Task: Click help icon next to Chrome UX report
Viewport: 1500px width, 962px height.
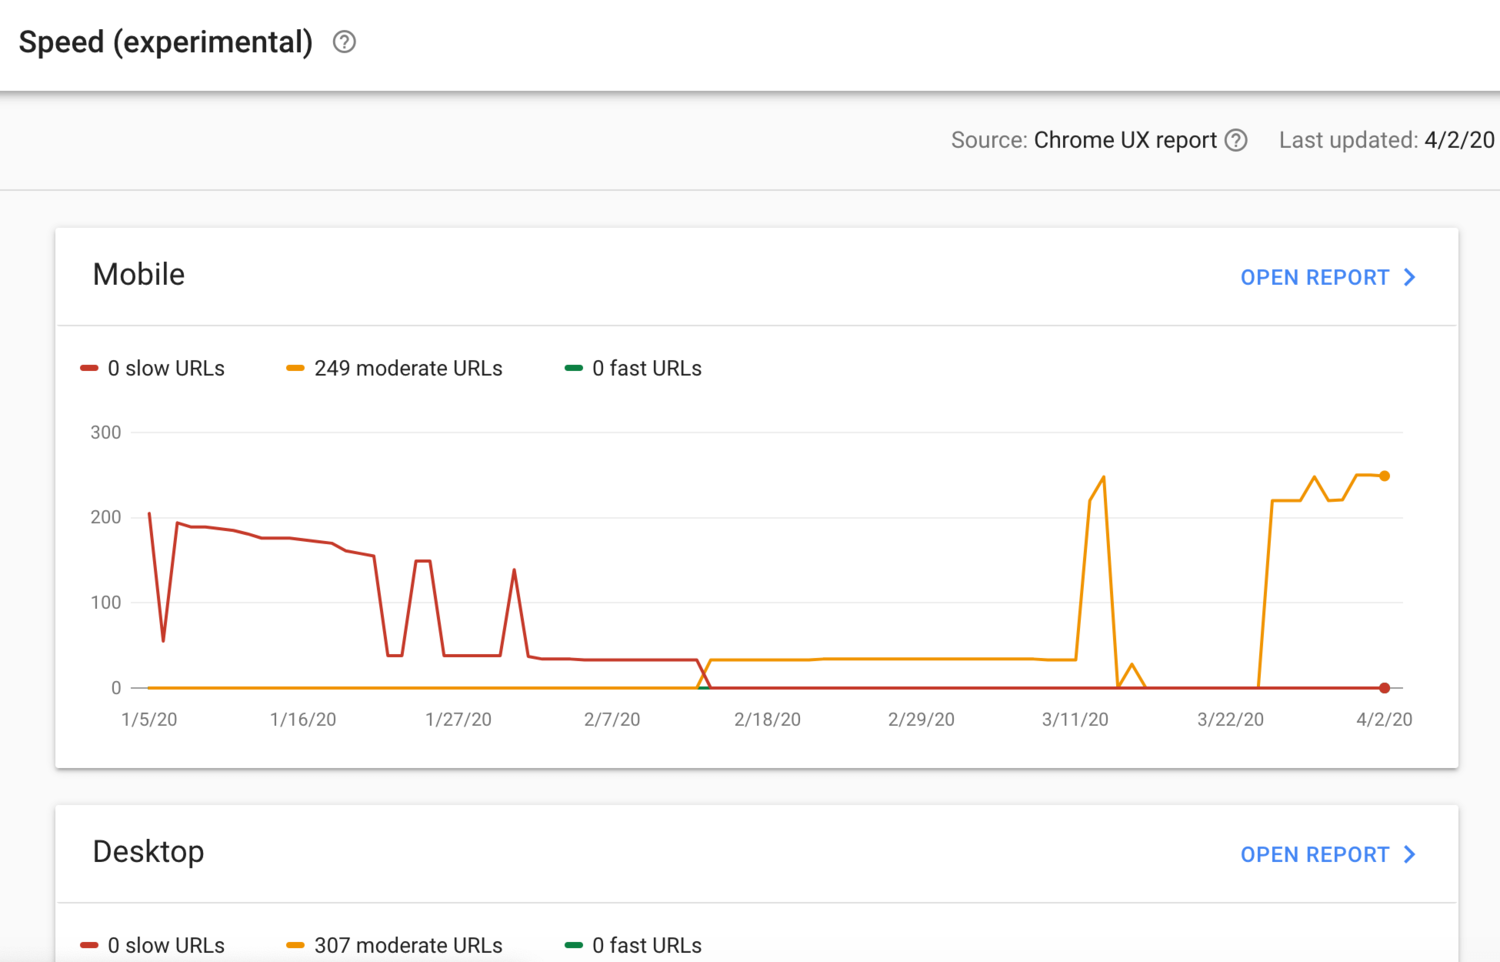Action: pyautogui.click(x=1237, y=140)
